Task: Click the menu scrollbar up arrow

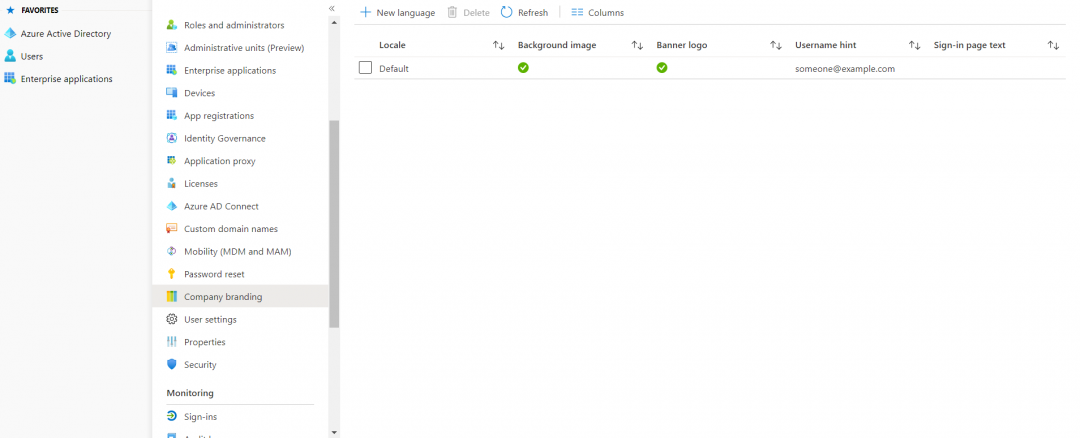Action: [x=334, y=22]
